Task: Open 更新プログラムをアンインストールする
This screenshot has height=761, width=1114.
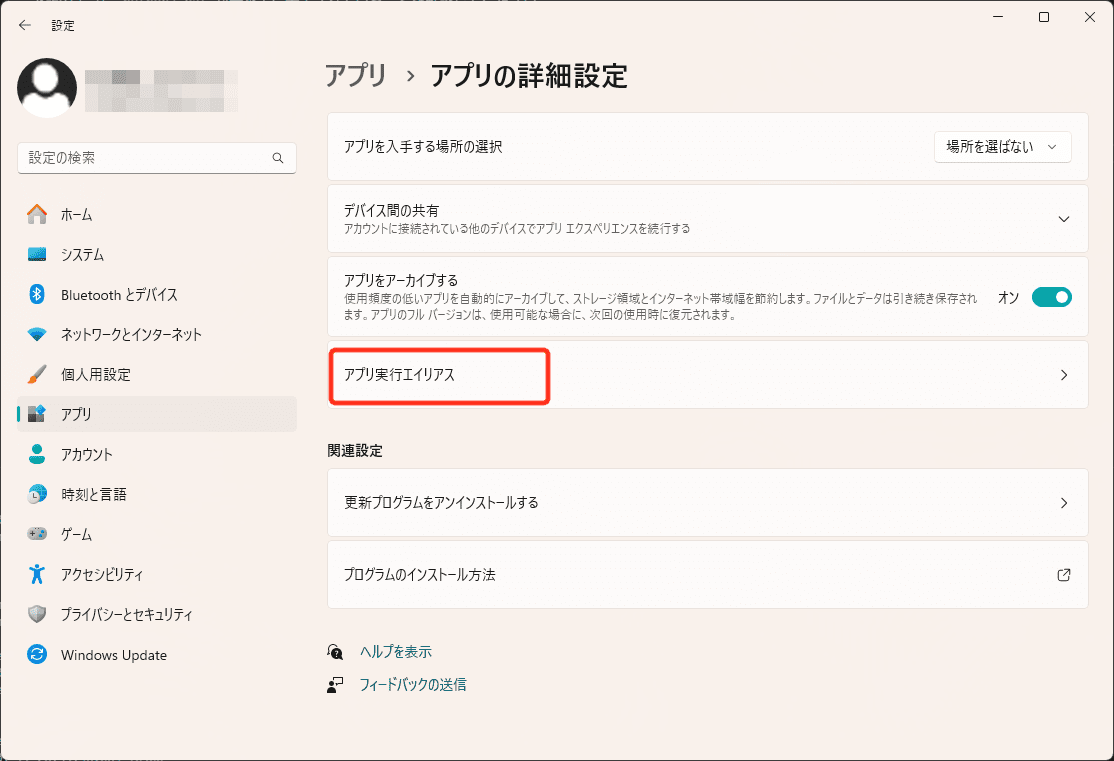Action: click(x=707, y=502)
